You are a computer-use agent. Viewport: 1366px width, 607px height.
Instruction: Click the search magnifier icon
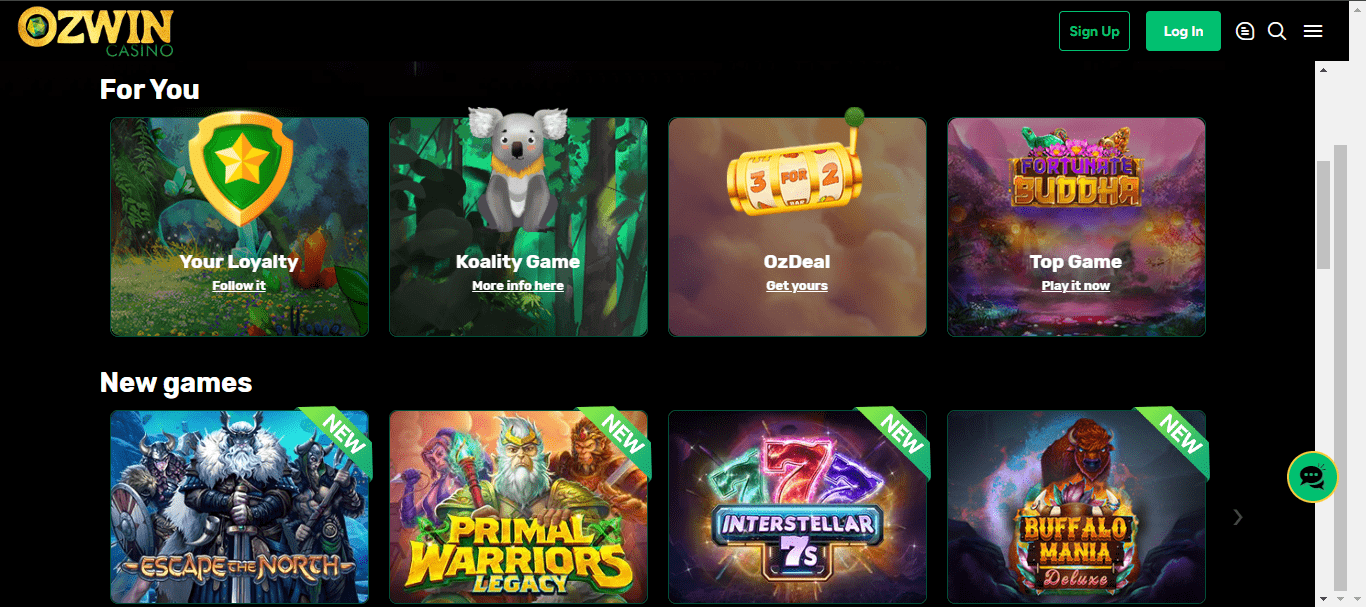pos(1277,31)
